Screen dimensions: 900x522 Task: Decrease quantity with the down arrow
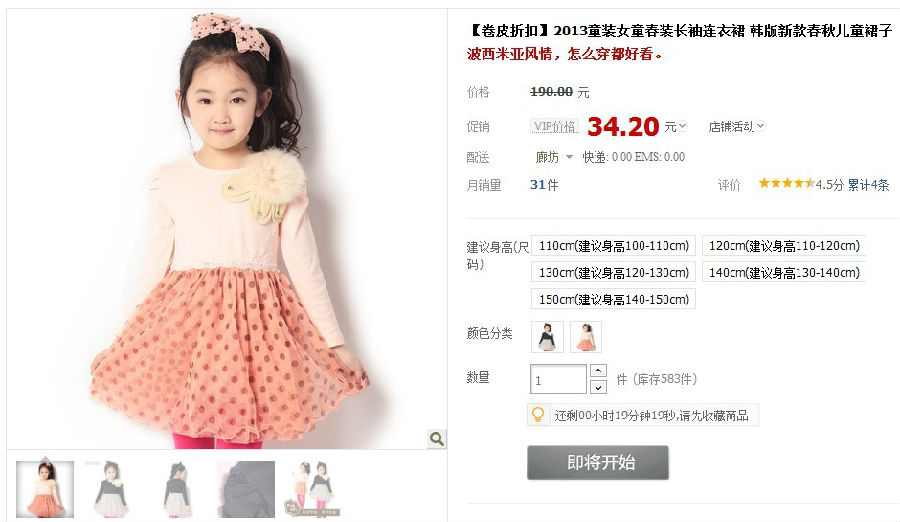[x=598, y=387]
